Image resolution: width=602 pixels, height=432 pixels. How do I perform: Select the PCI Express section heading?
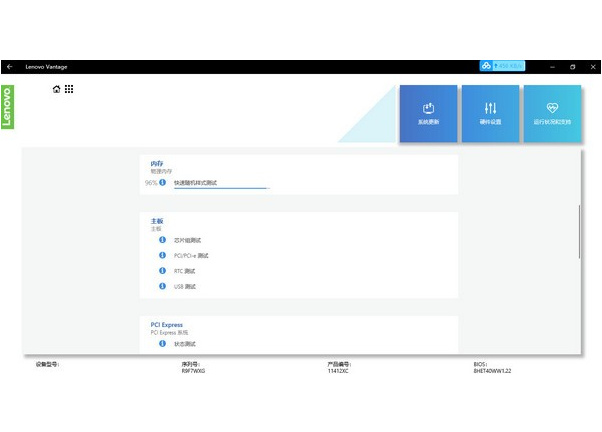tap(167, 325)
